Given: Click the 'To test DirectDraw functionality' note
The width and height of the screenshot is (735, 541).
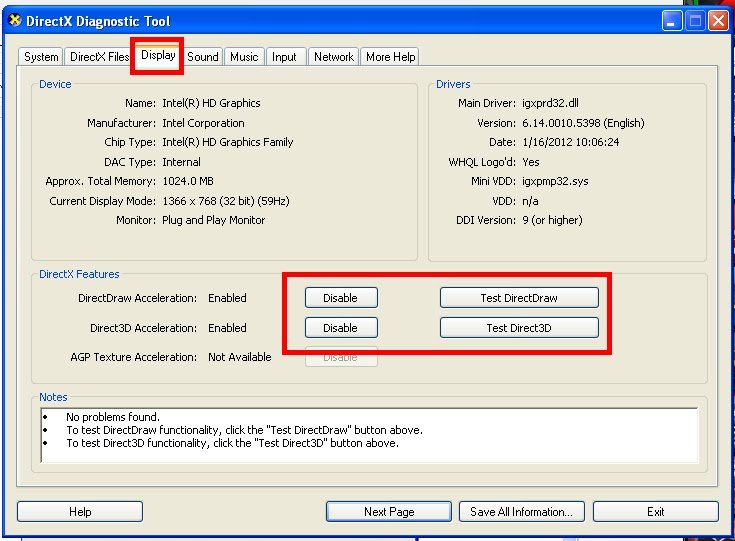Looking at the screenshot, I should point(244,430).
